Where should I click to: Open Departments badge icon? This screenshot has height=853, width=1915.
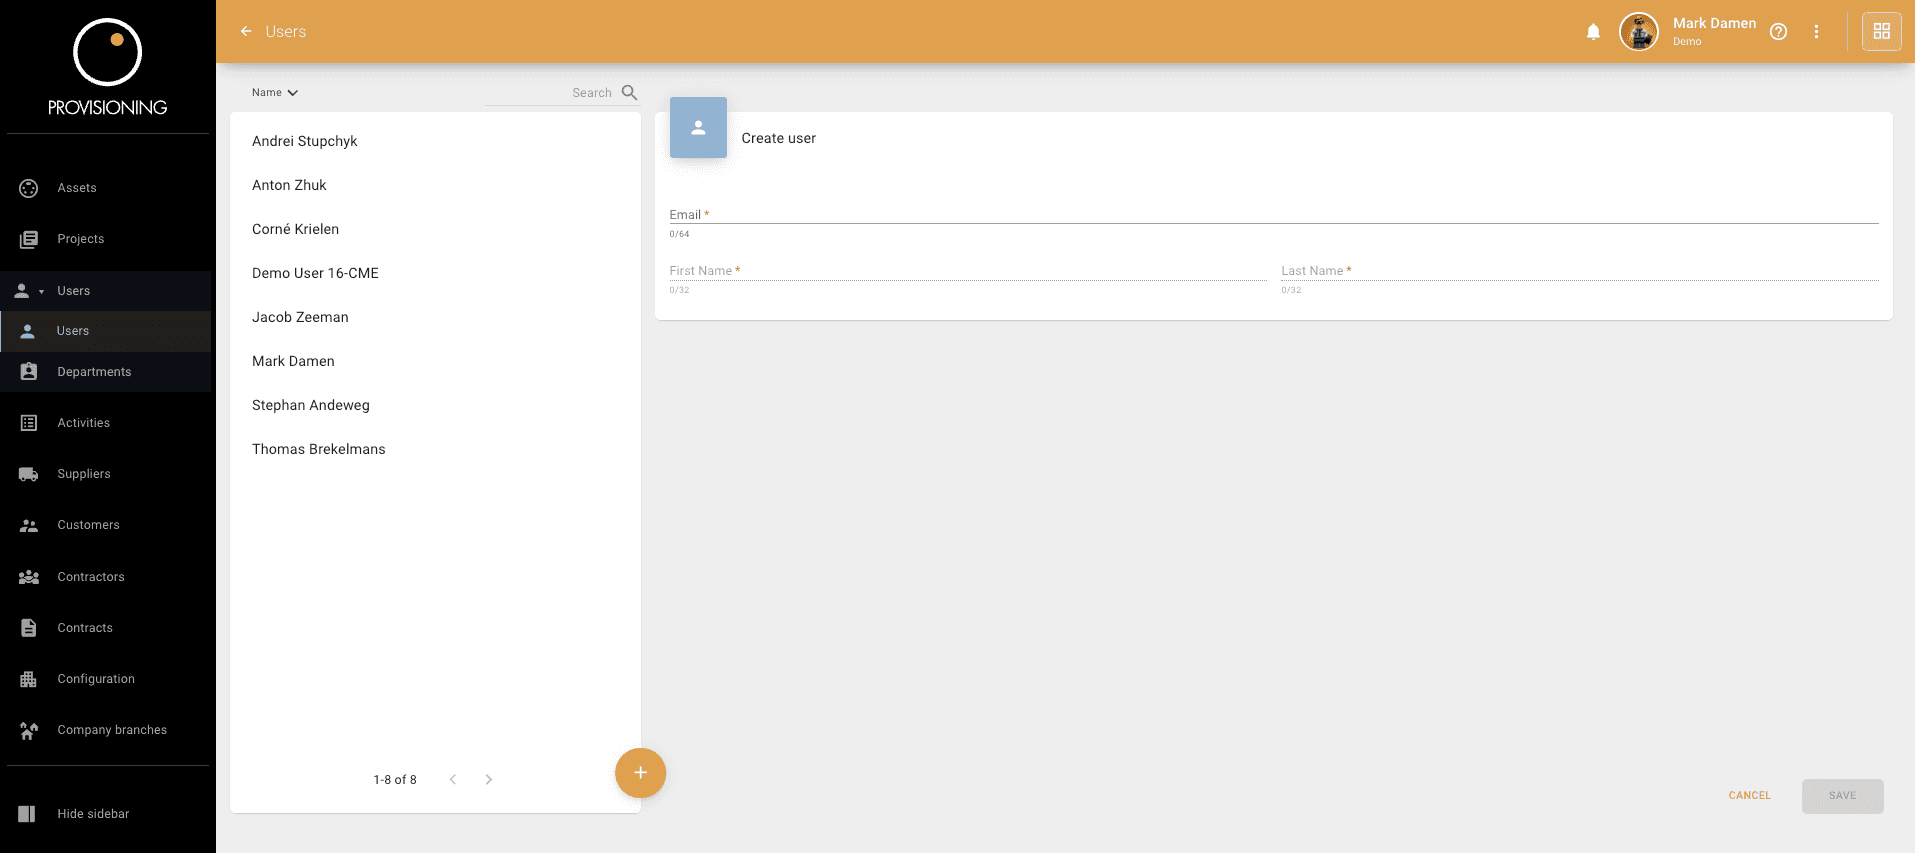click(x=29, y=372)
